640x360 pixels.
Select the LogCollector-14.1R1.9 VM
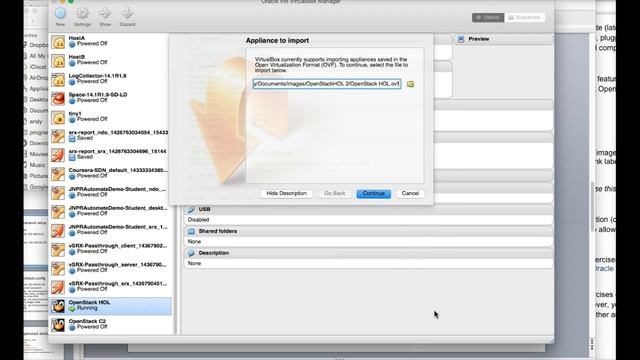[110, 80]
